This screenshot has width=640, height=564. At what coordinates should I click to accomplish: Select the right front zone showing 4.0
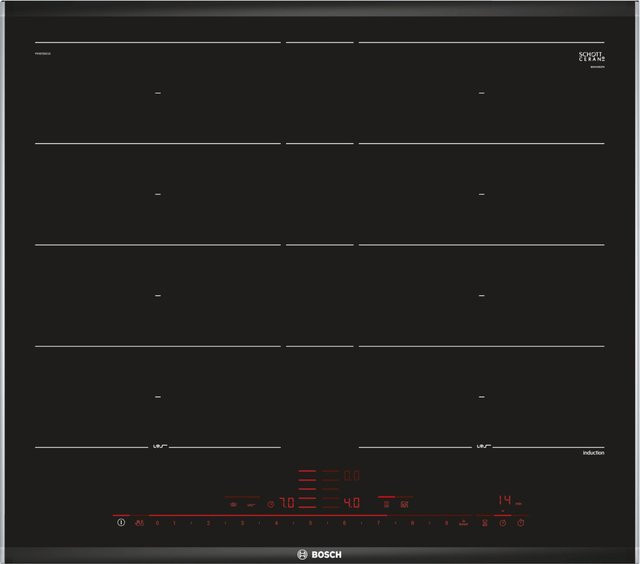[352, 503]
